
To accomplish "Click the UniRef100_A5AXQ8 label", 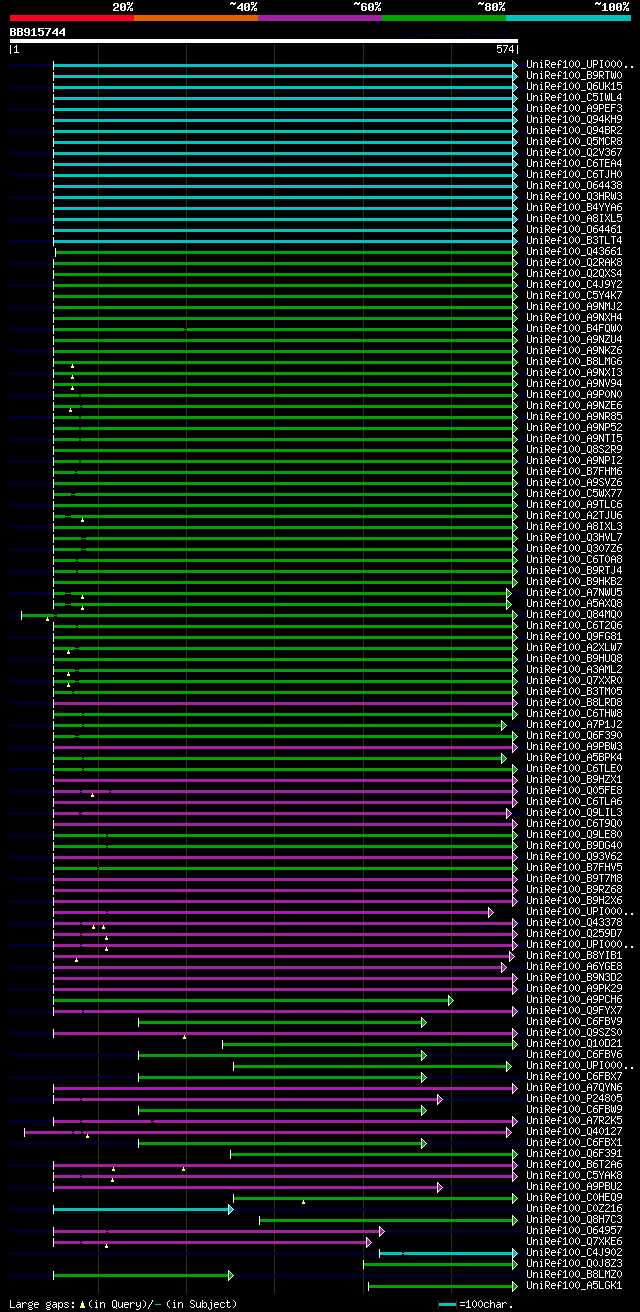I will 574,603.
